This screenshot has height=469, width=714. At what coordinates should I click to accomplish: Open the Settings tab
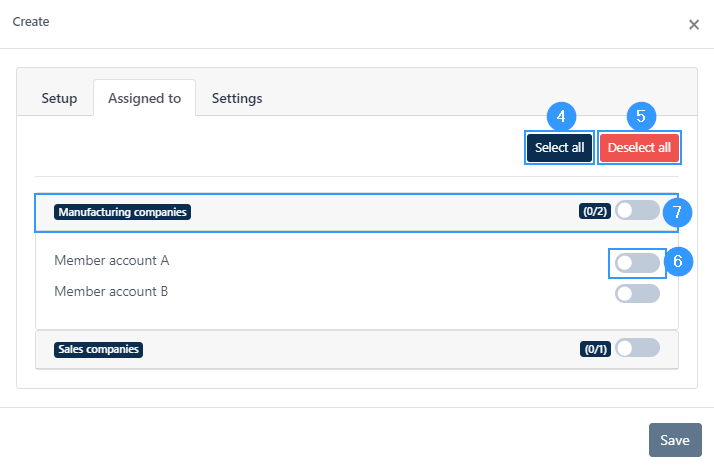tap(237, 98)
